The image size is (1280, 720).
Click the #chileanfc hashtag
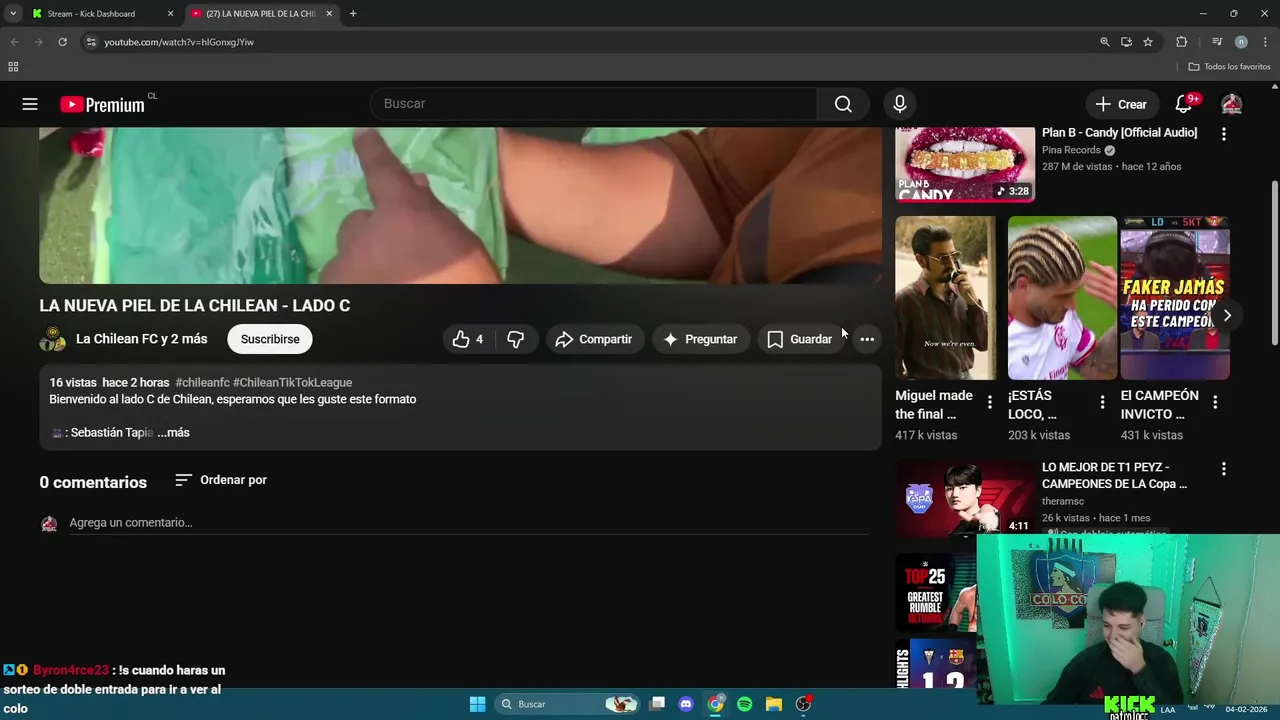pos(202,382)
